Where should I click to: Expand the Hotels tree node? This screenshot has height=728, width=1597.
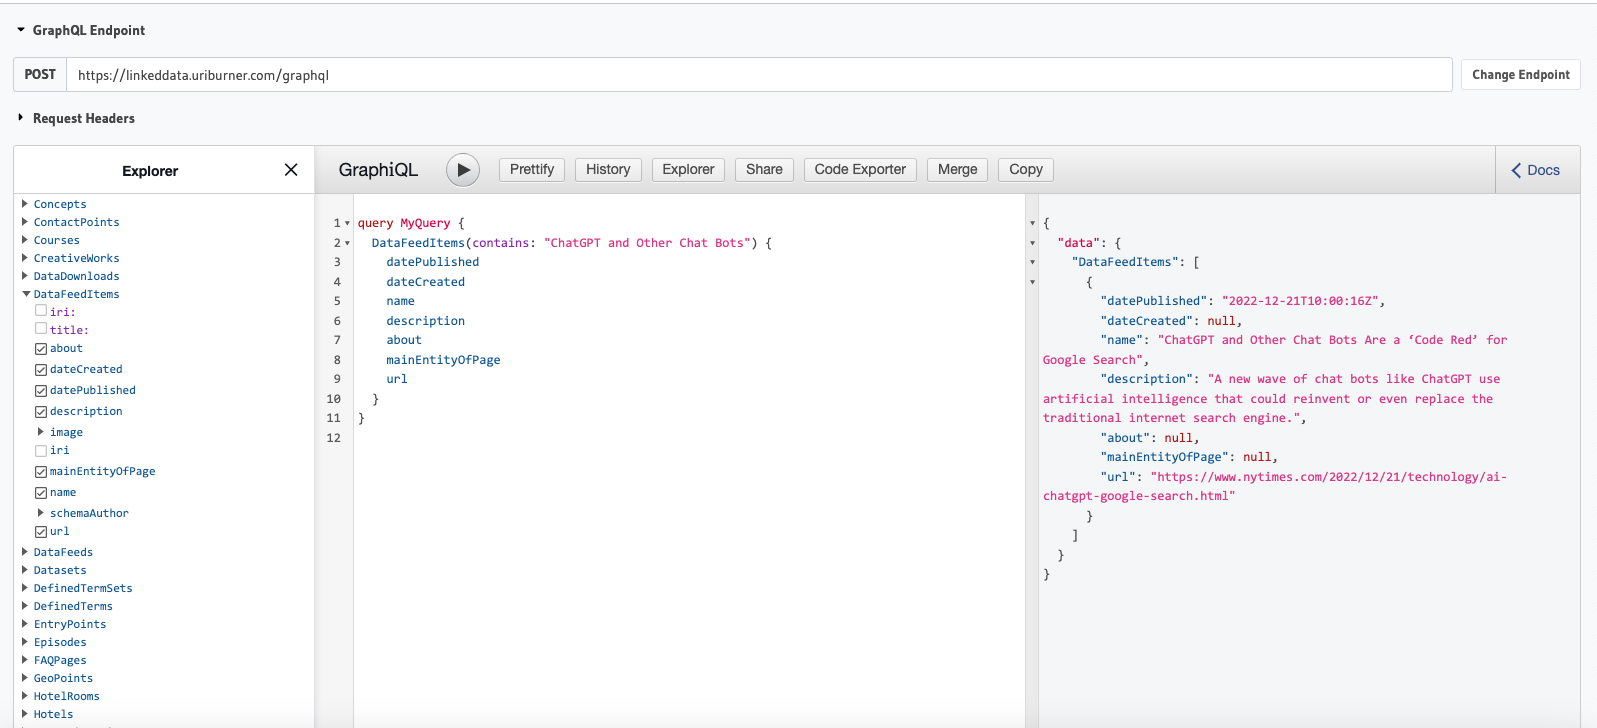click(x=25, y=714)
